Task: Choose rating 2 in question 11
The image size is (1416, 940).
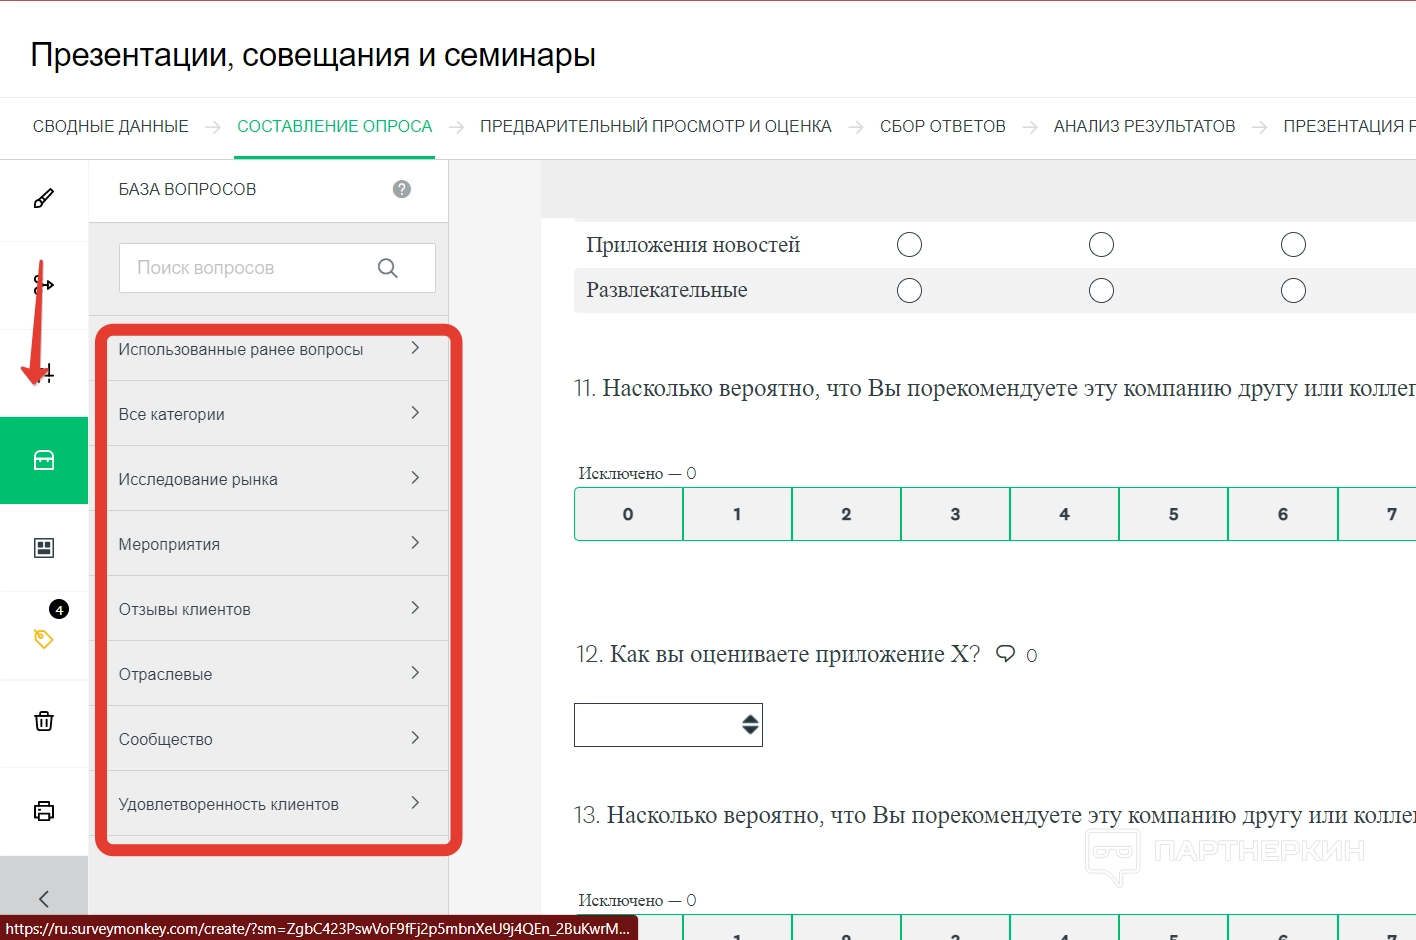Action: 846,514
